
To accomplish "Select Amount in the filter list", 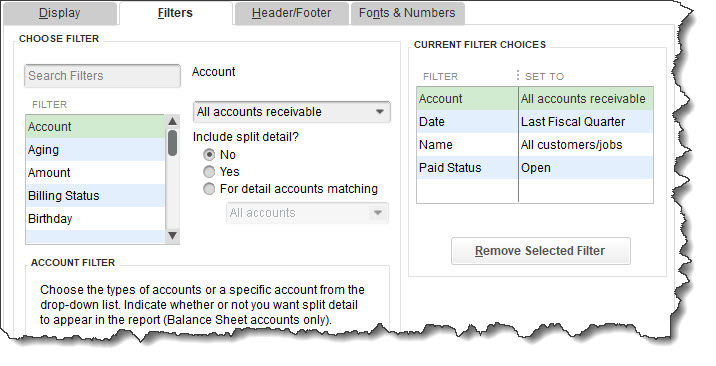I will pyautogui.click(x=95, y=173).
